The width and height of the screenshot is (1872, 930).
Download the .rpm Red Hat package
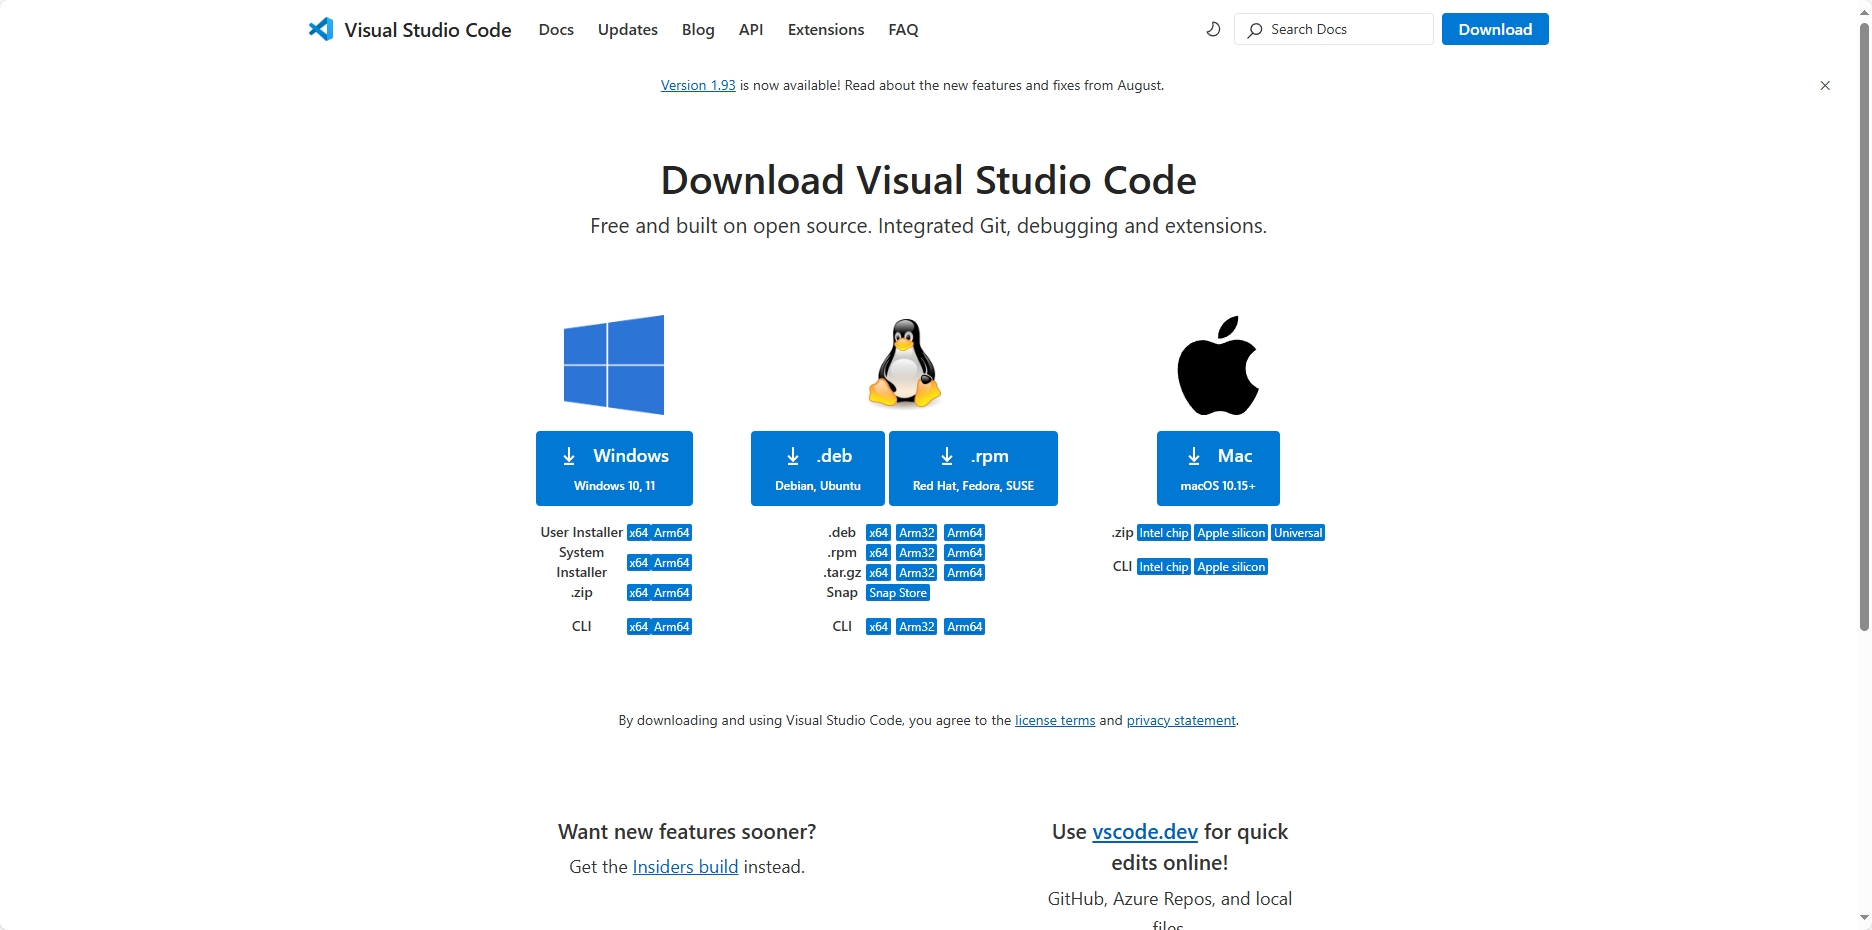pyautogui.click(x=973, y=468)
